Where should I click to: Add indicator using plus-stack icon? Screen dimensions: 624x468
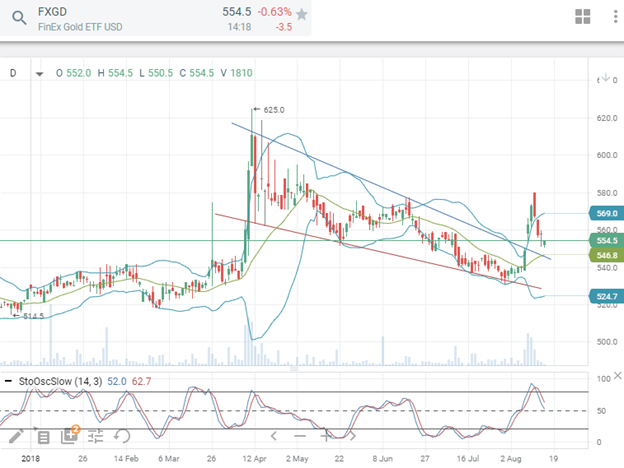tap(69, 436)
